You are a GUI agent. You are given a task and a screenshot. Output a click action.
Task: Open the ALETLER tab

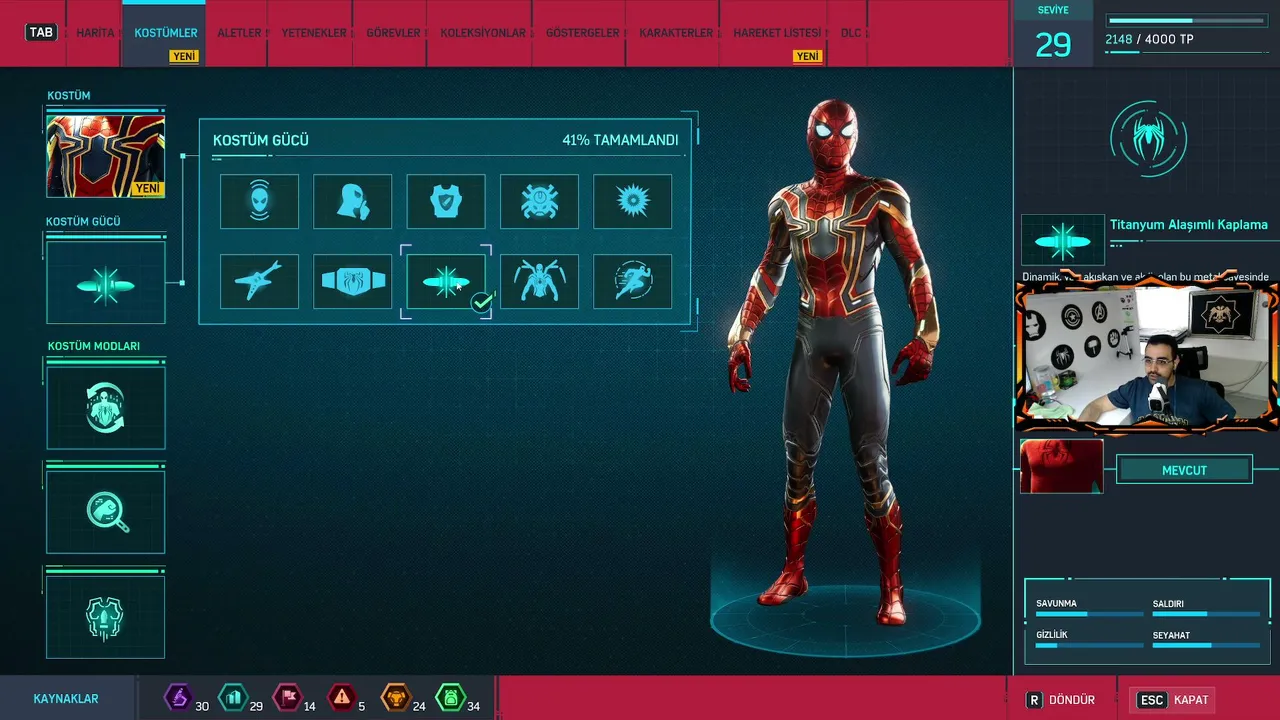(239, 33)
